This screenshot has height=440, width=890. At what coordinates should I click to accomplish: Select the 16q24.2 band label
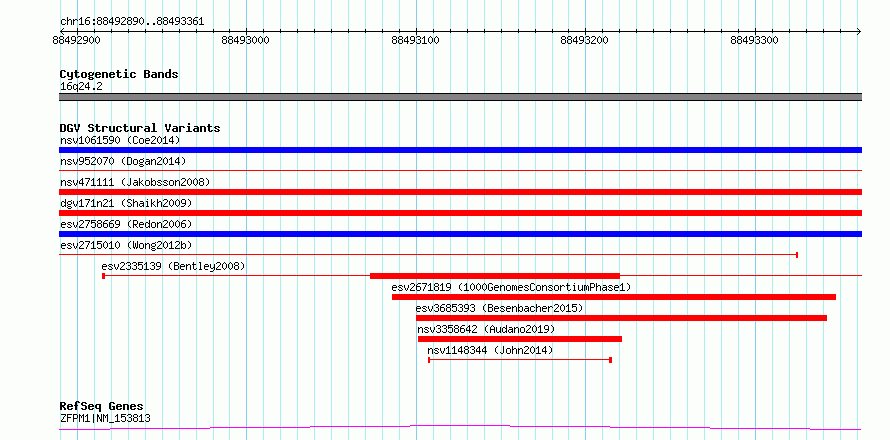coord(81,87)
